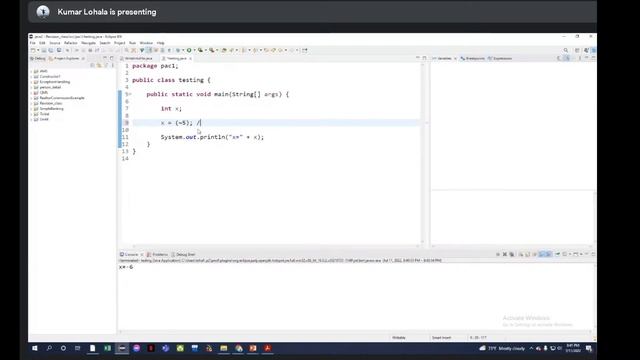
Task: Switch to the Java perspective icon
Action: pos(587,50)
